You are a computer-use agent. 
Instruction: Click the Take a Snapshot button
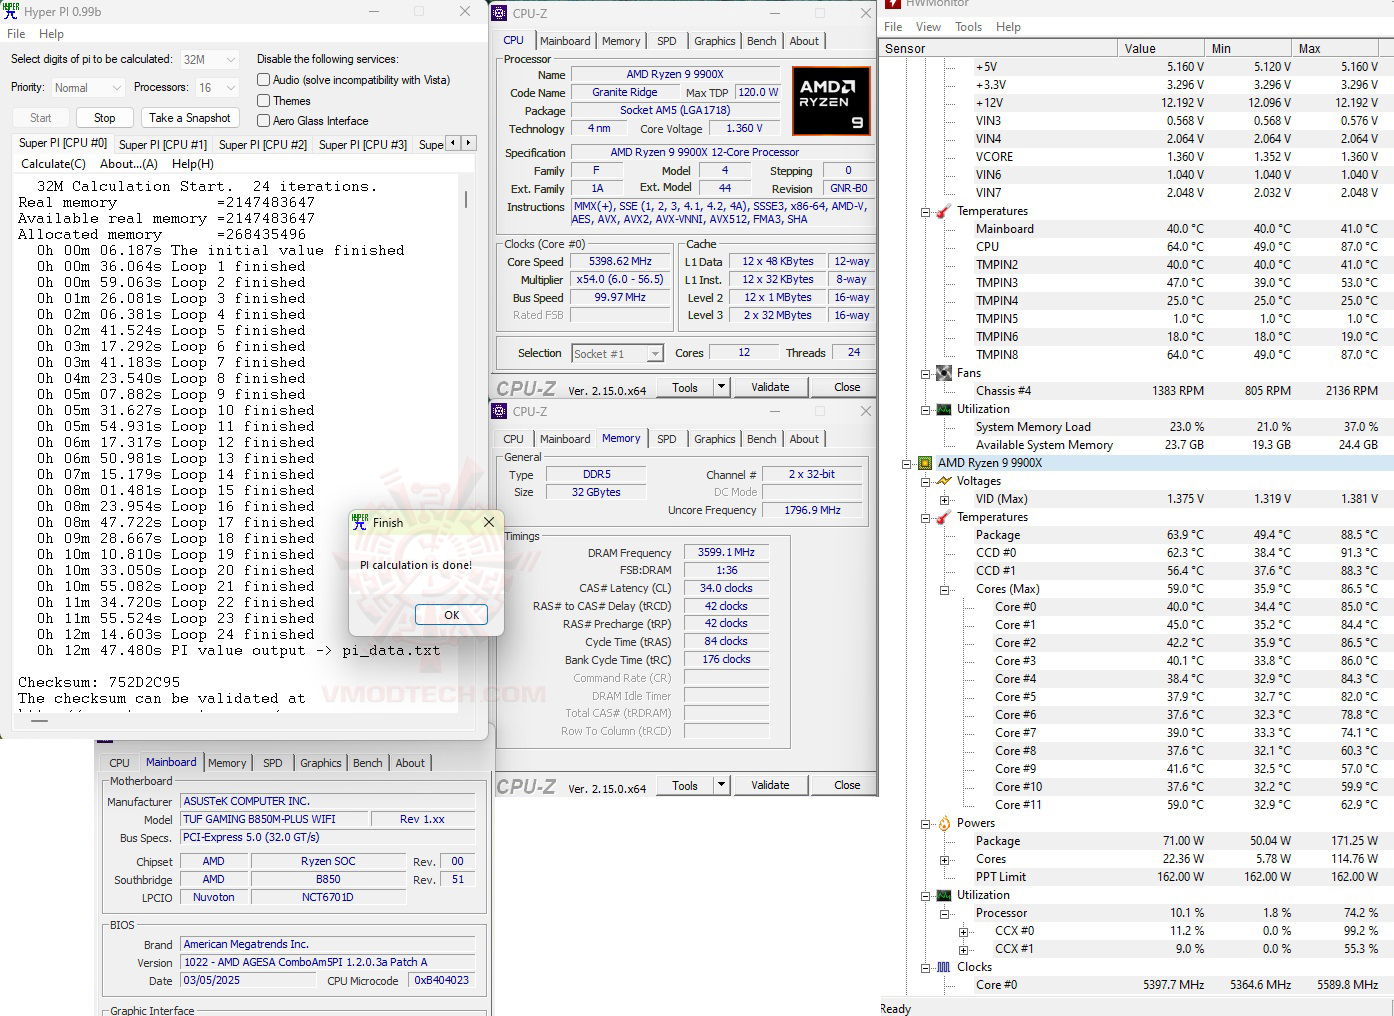click(x=190, y=118)
